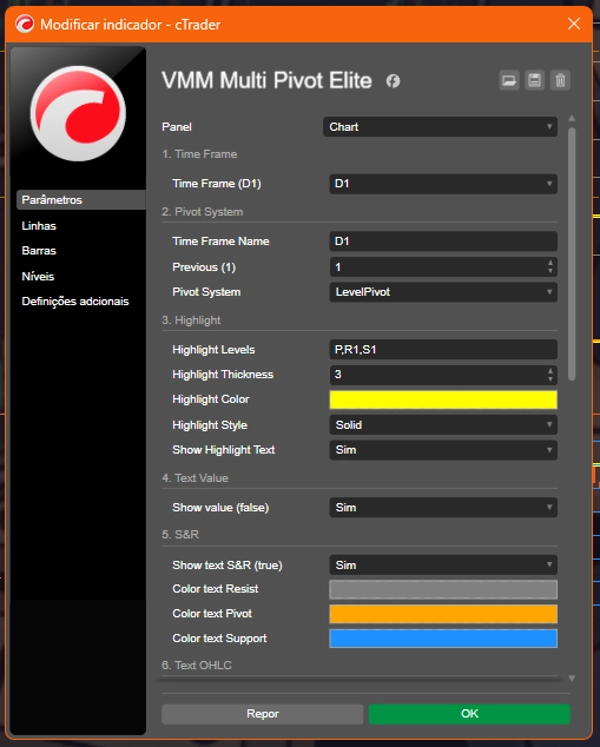600x747 pixels.
Task: Click the VMM Multi Pivot Elite title
Action: point(267,81)
